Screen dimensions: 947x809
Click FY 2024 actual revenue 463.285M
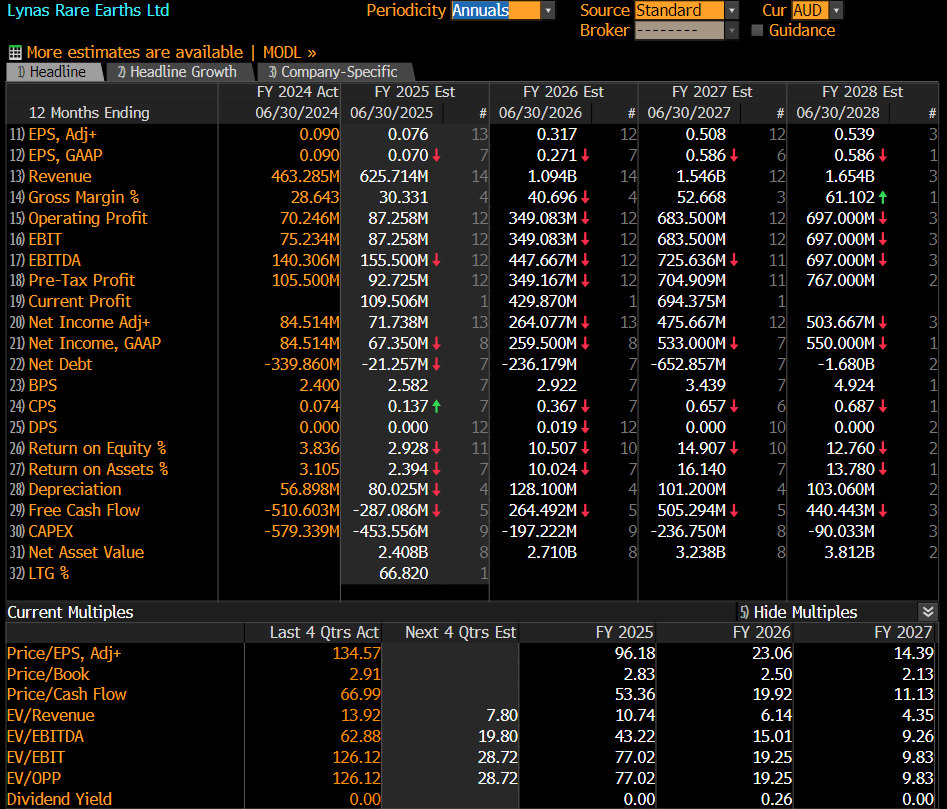click(305, 176)
